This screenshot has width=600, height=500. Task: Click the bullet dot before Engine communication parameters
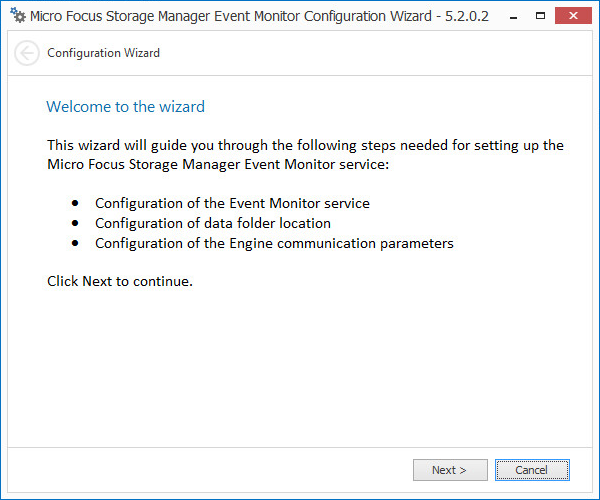coord(75,243)
